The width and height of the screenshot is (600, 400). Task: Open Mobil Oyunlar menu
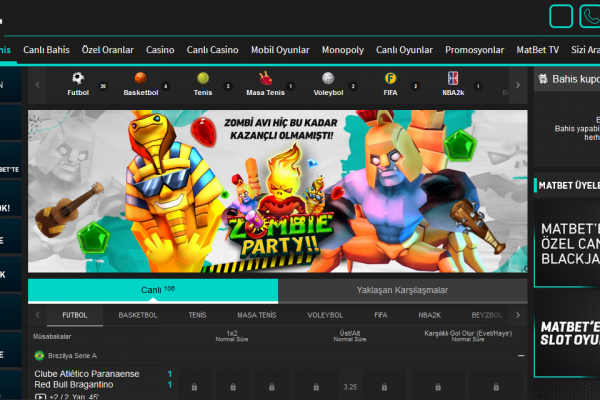pyautogui.click(x=280, y=50)
